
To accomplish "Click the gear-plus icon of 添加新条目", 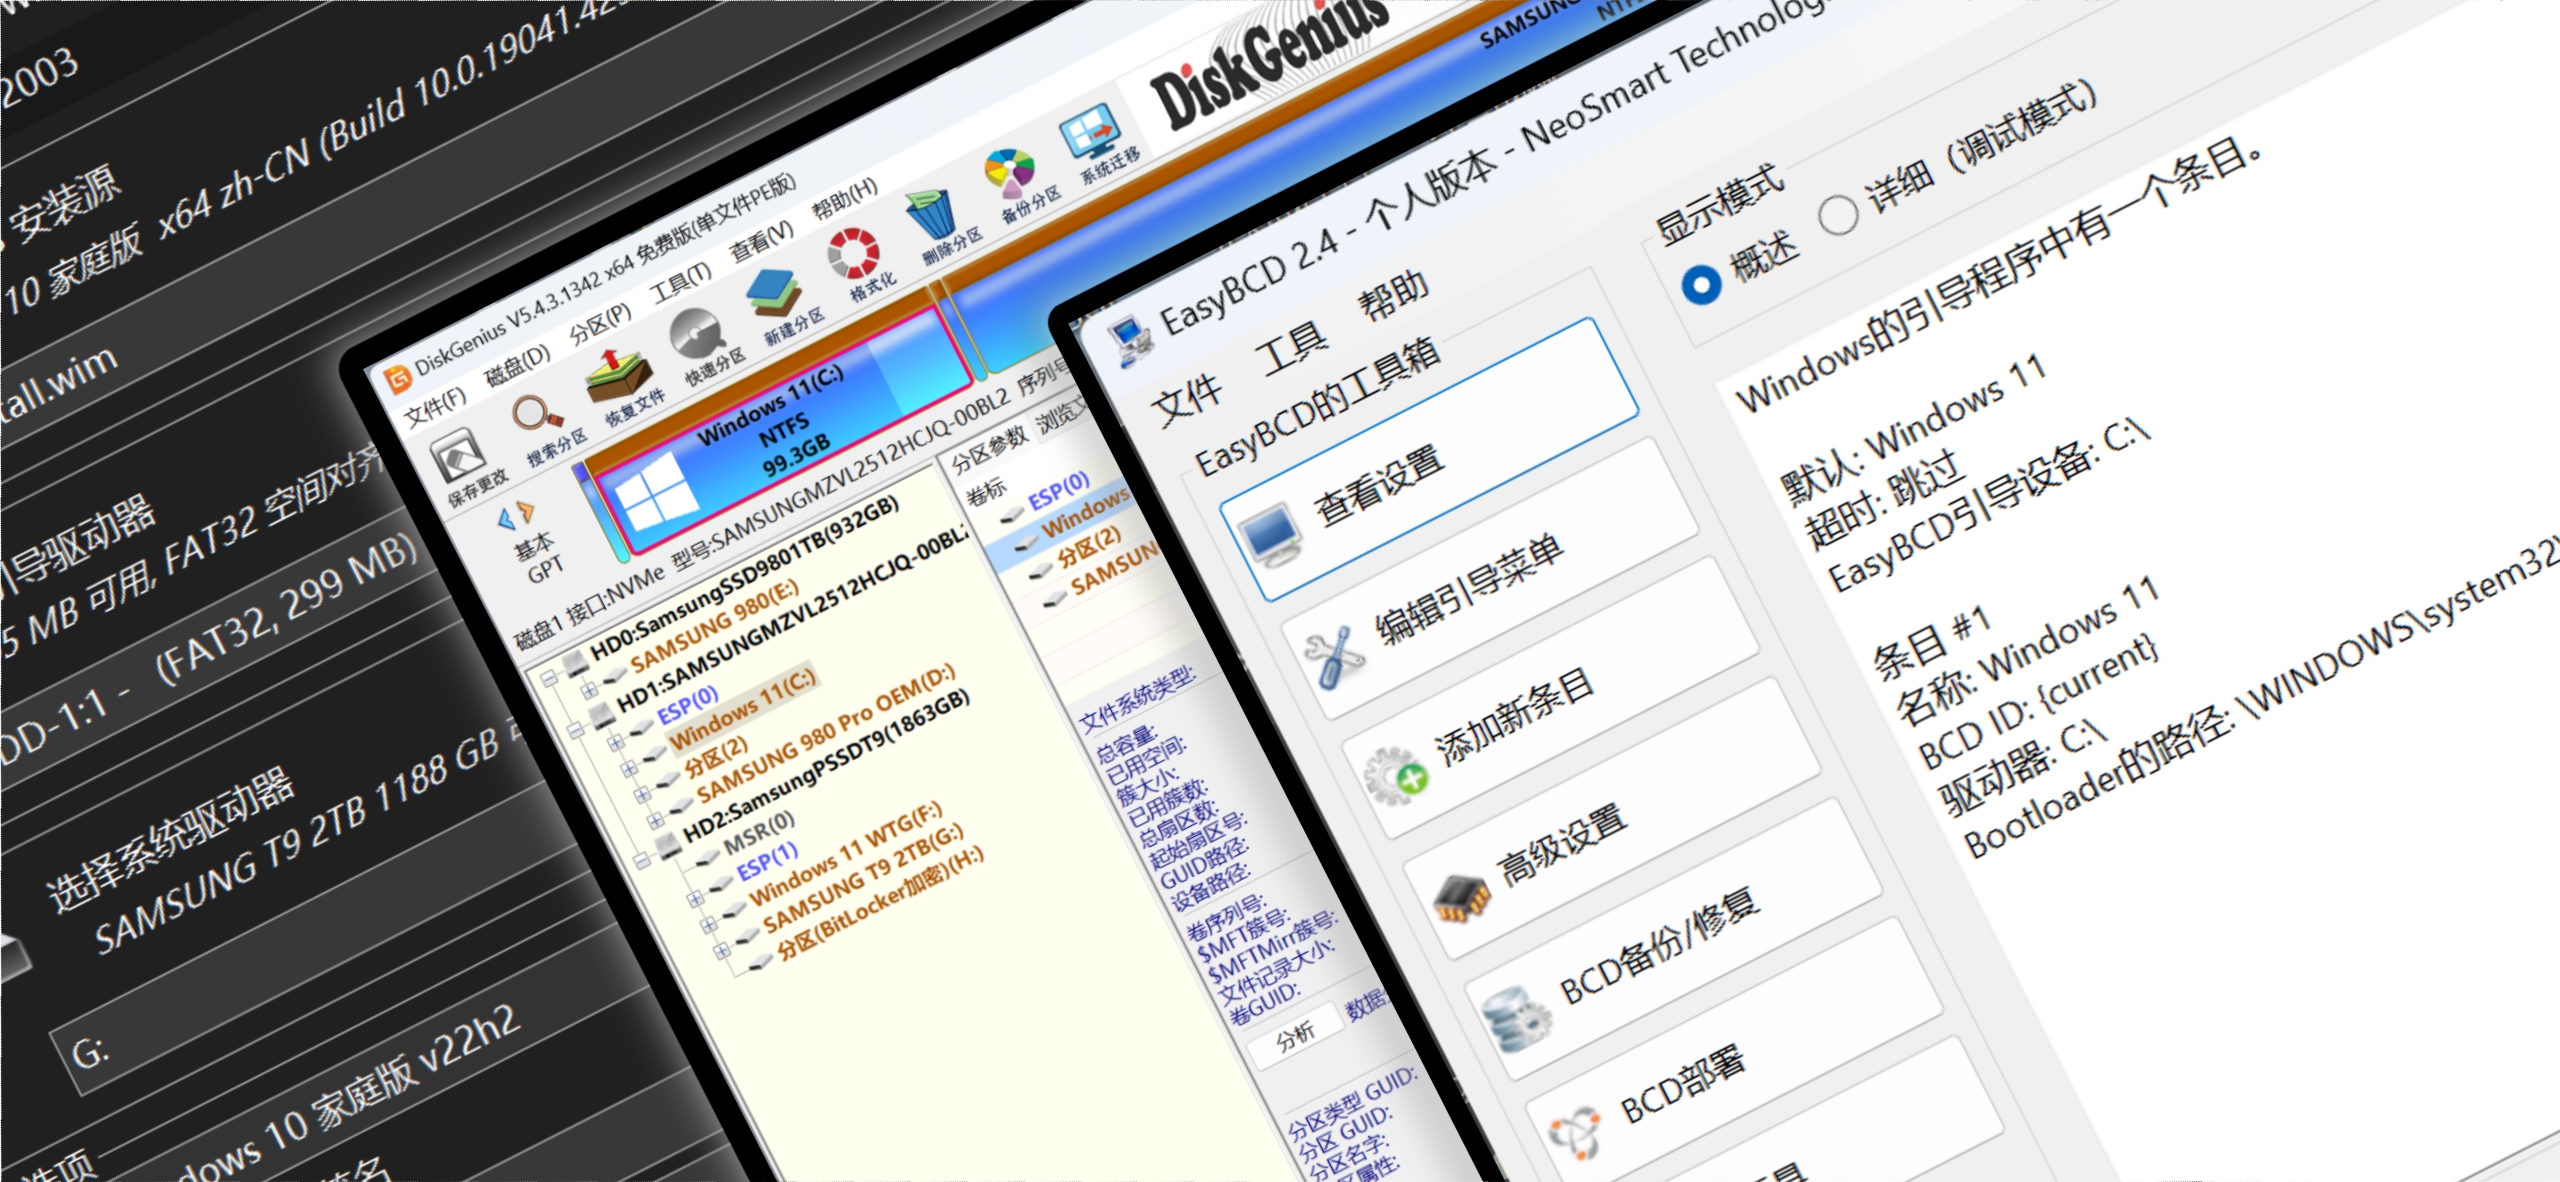I will [1394, 775].
